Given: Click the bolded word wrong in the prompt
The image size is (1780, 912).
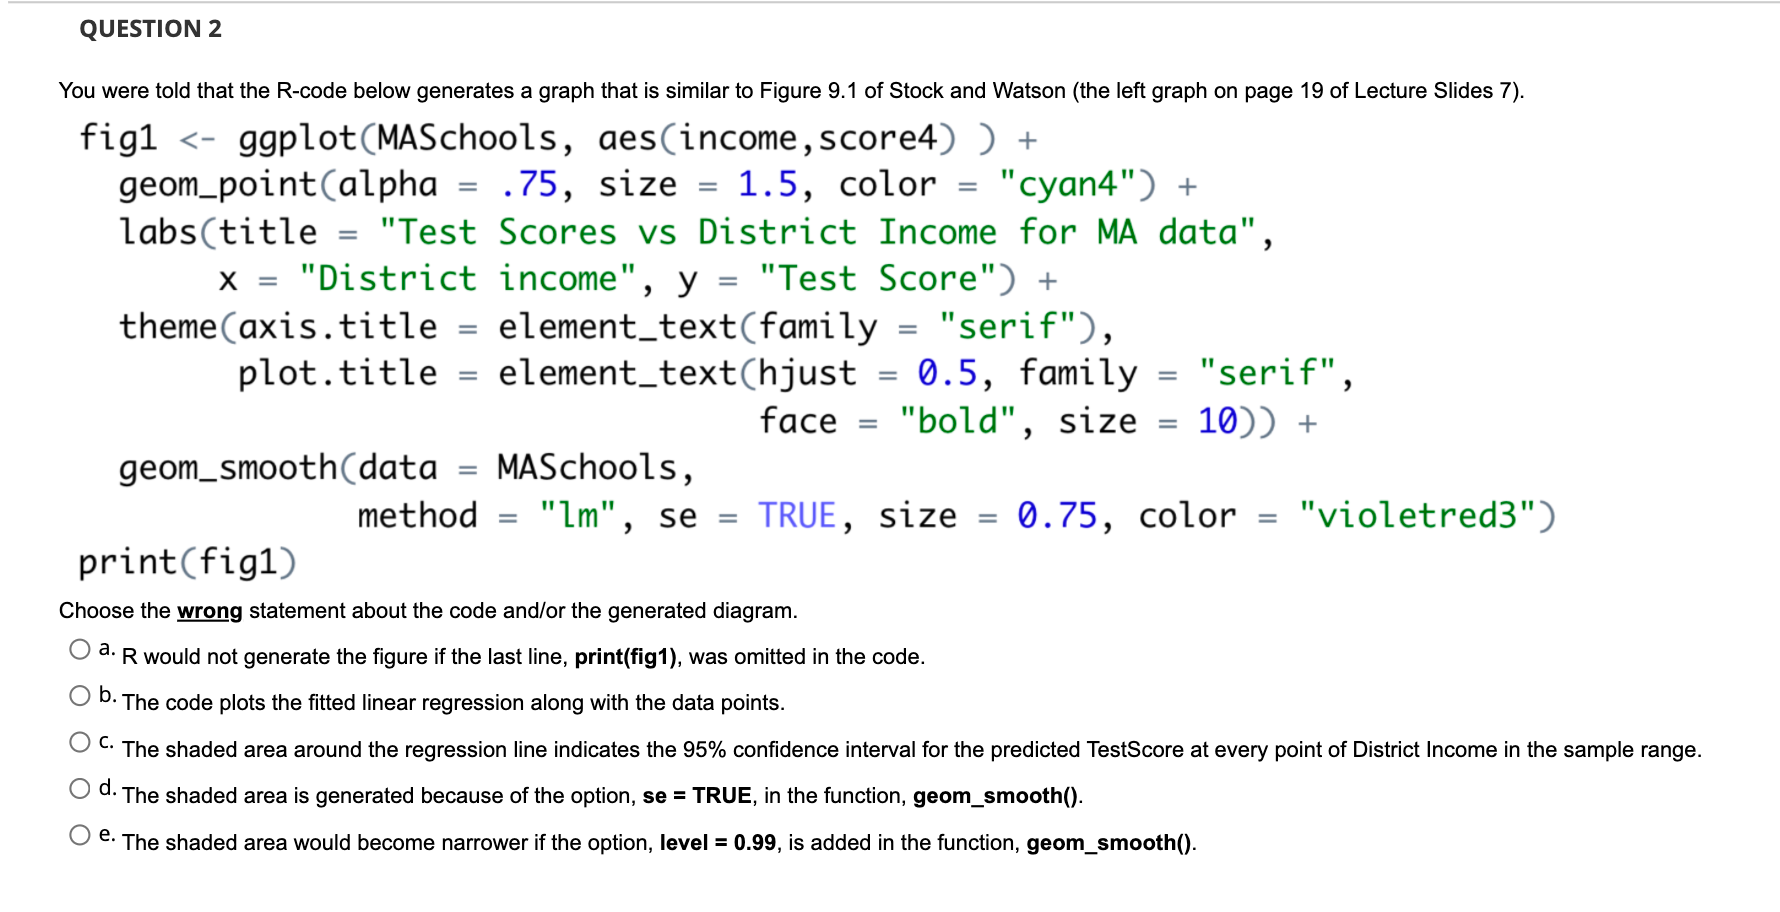Looking at the screenshot, I should tap(210, 610).
